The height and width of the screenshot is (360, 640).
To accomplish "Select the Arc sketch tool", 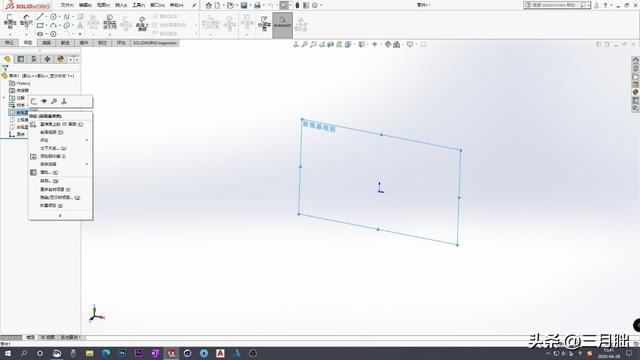I will [x=53, y=25].
